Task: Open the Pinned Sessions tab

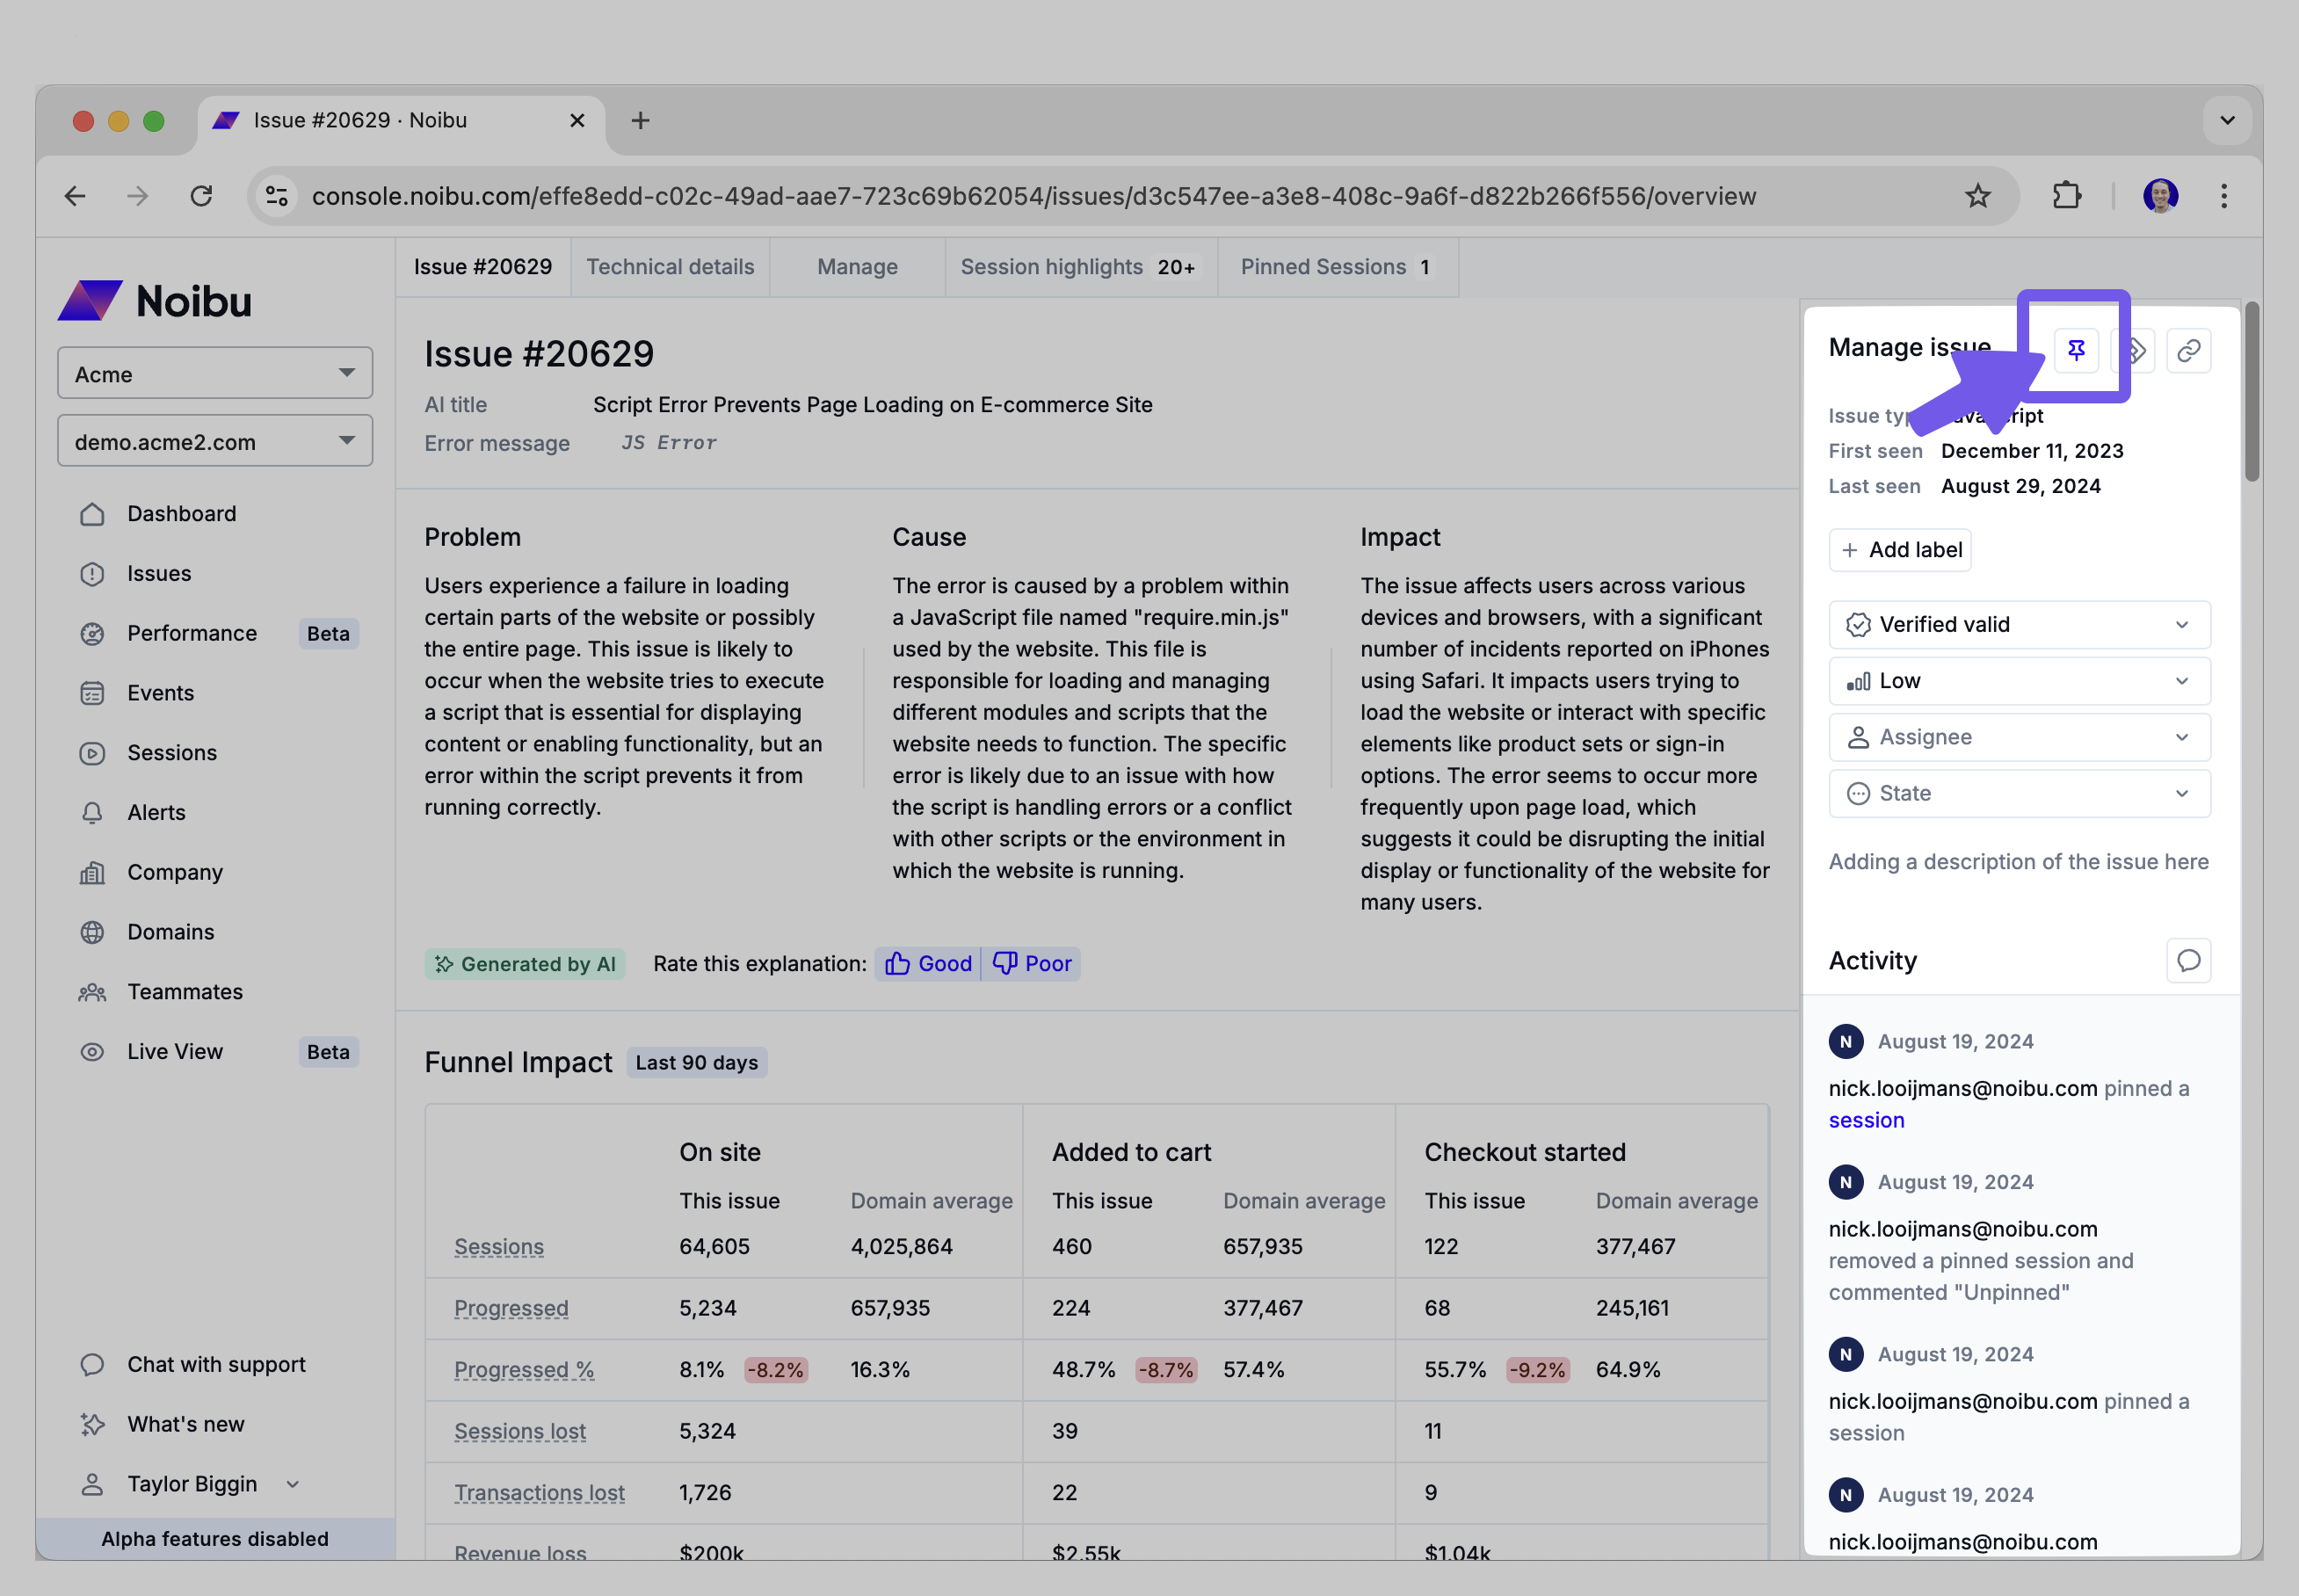Action: tap(1337, 267)
